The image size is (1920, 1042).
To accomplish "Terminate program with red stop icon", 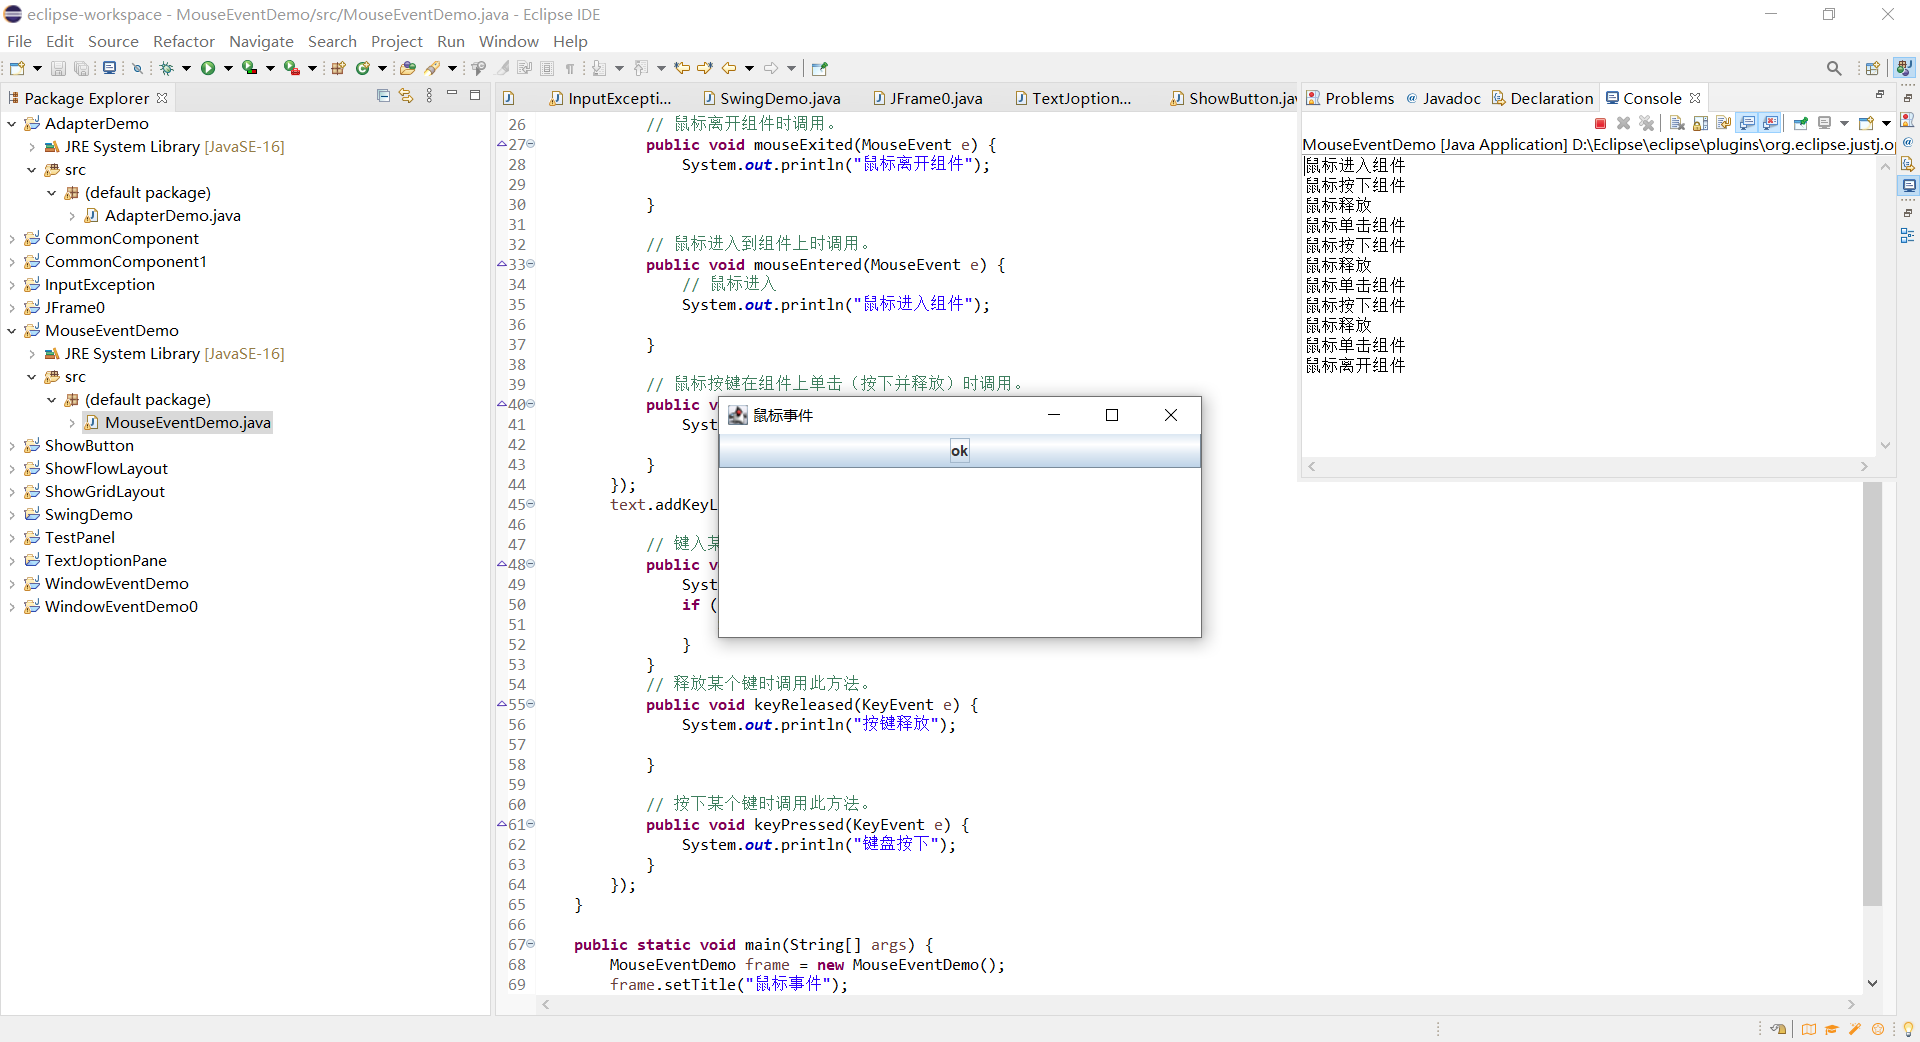I will [x=1600, y=123].
